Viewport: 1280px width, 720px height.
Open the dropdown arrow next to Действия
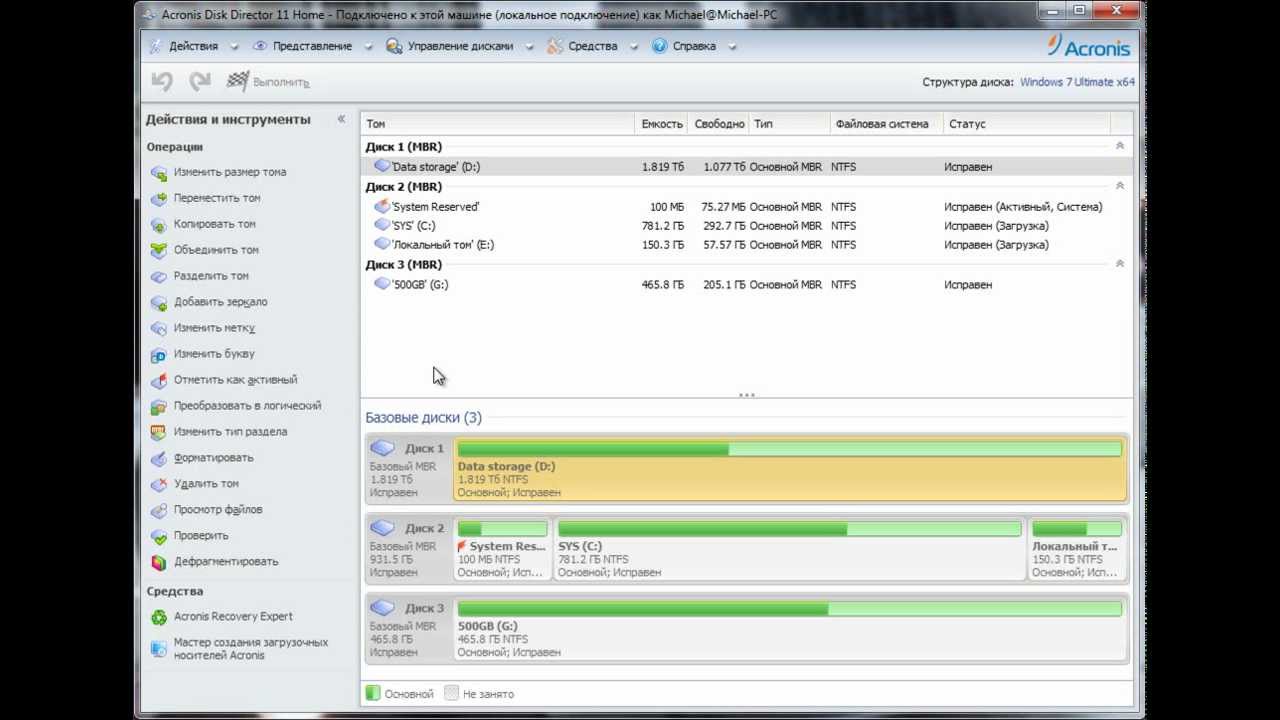point(234,46)
